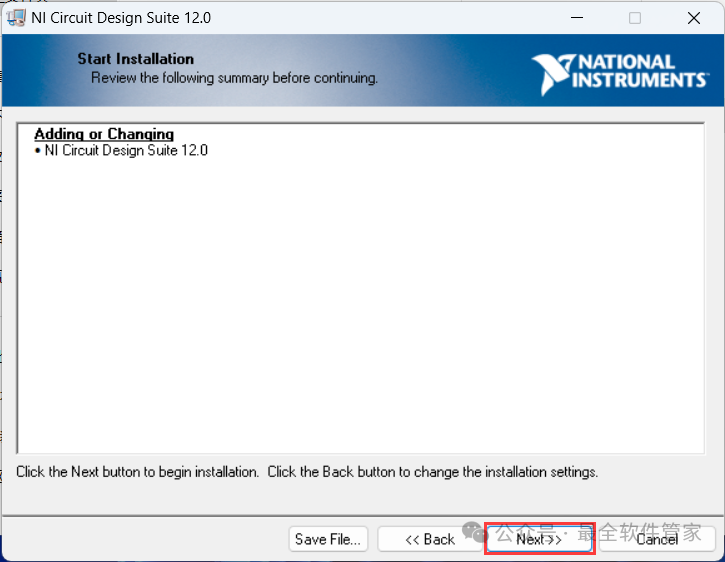
Task: Click the window title text in the title bar
Action: [x=121, y=18]
